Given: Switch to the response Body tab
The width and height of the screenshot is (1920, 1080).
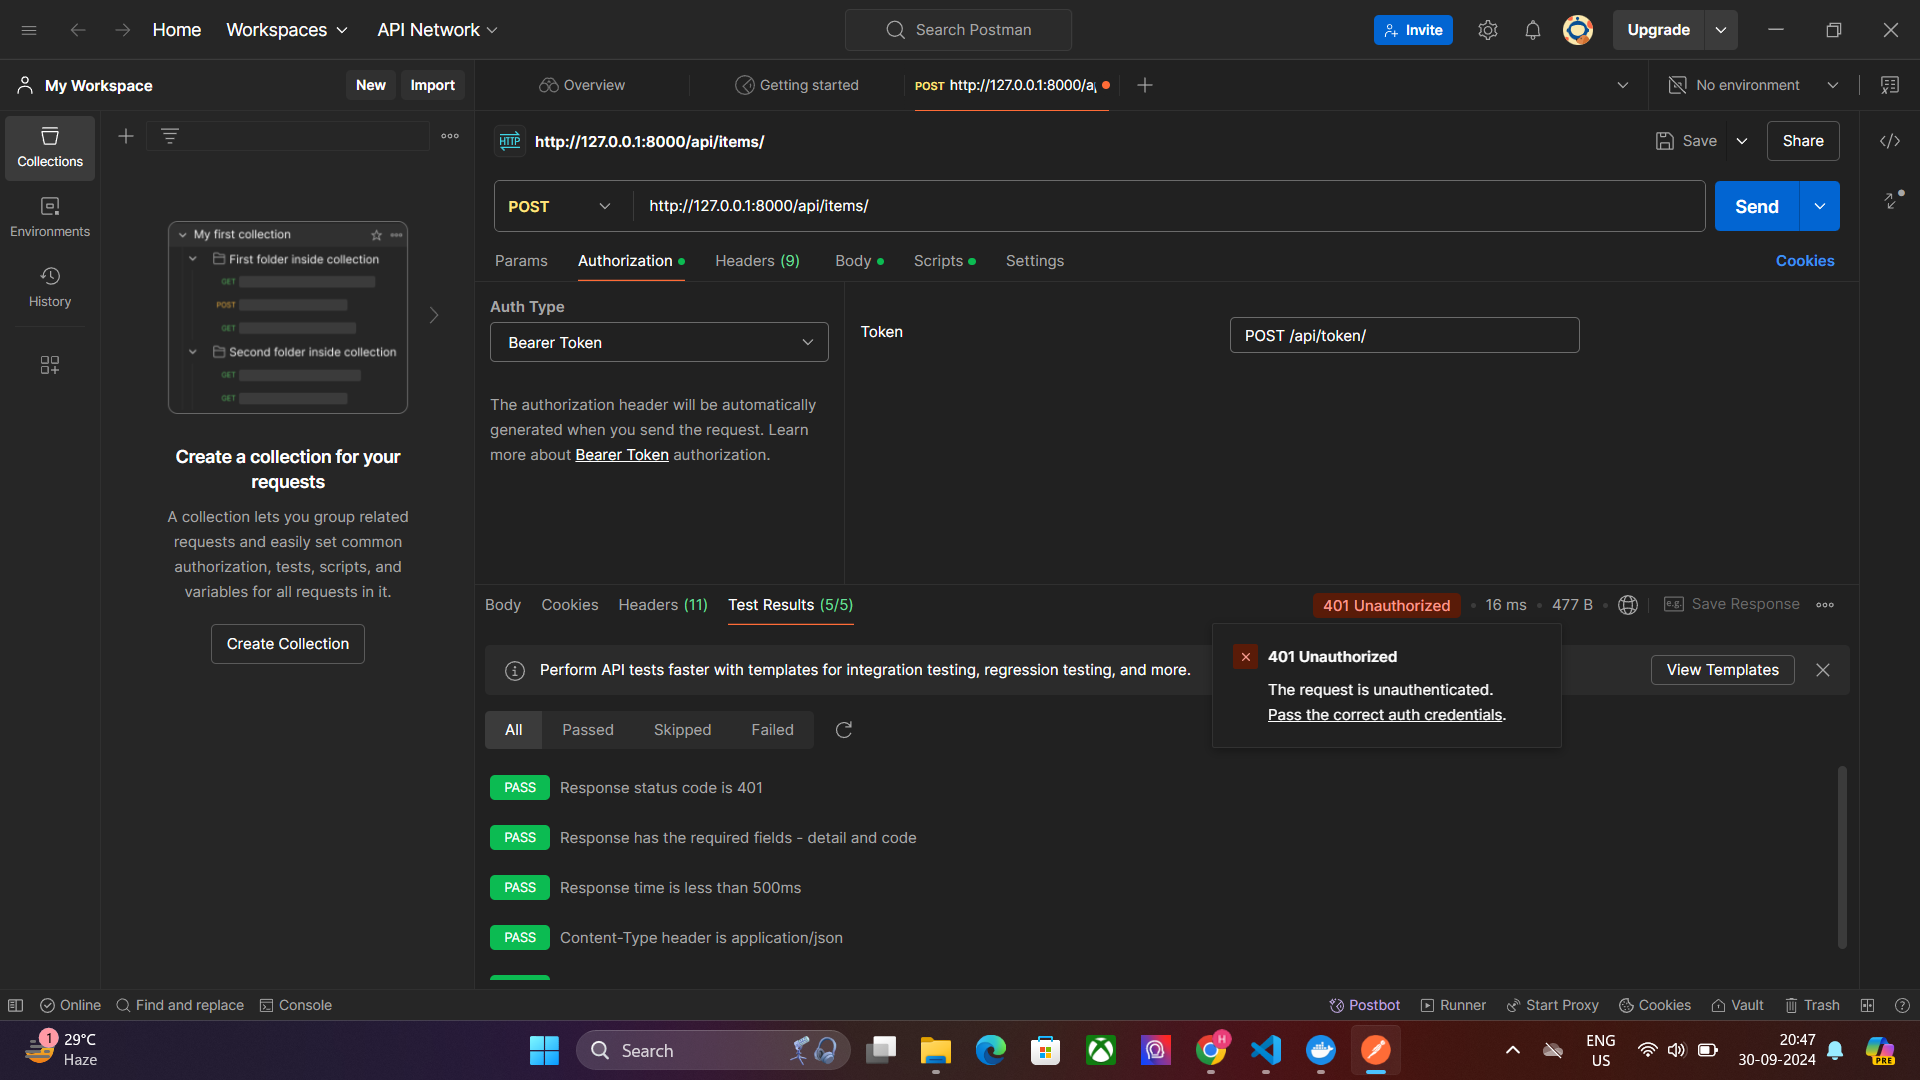Looking at the screenshot, I should click(x=502, y=605).
